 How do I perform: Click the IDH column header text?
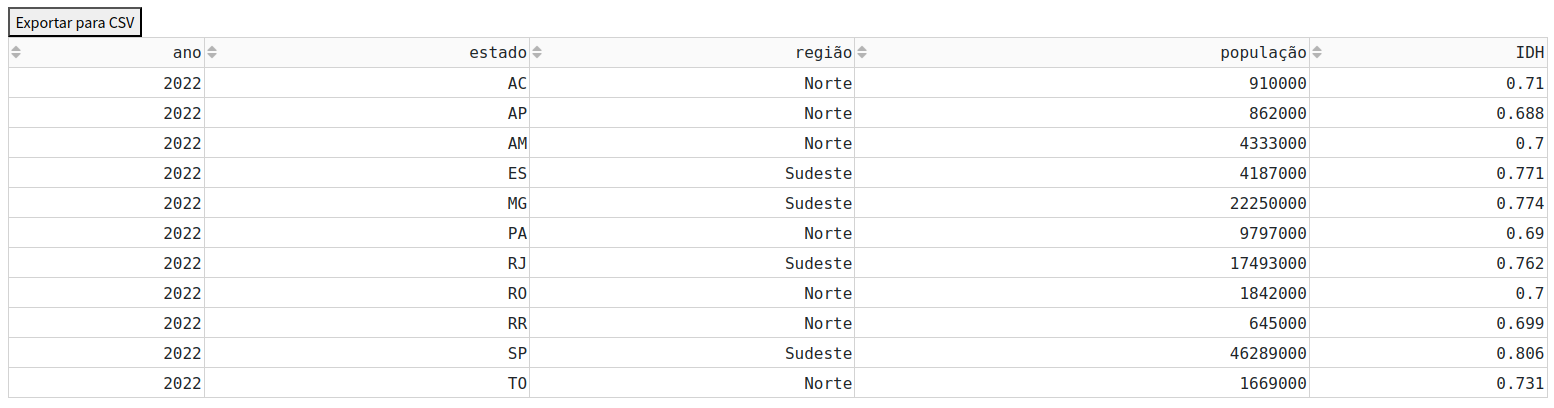(x=1530, y=53)
